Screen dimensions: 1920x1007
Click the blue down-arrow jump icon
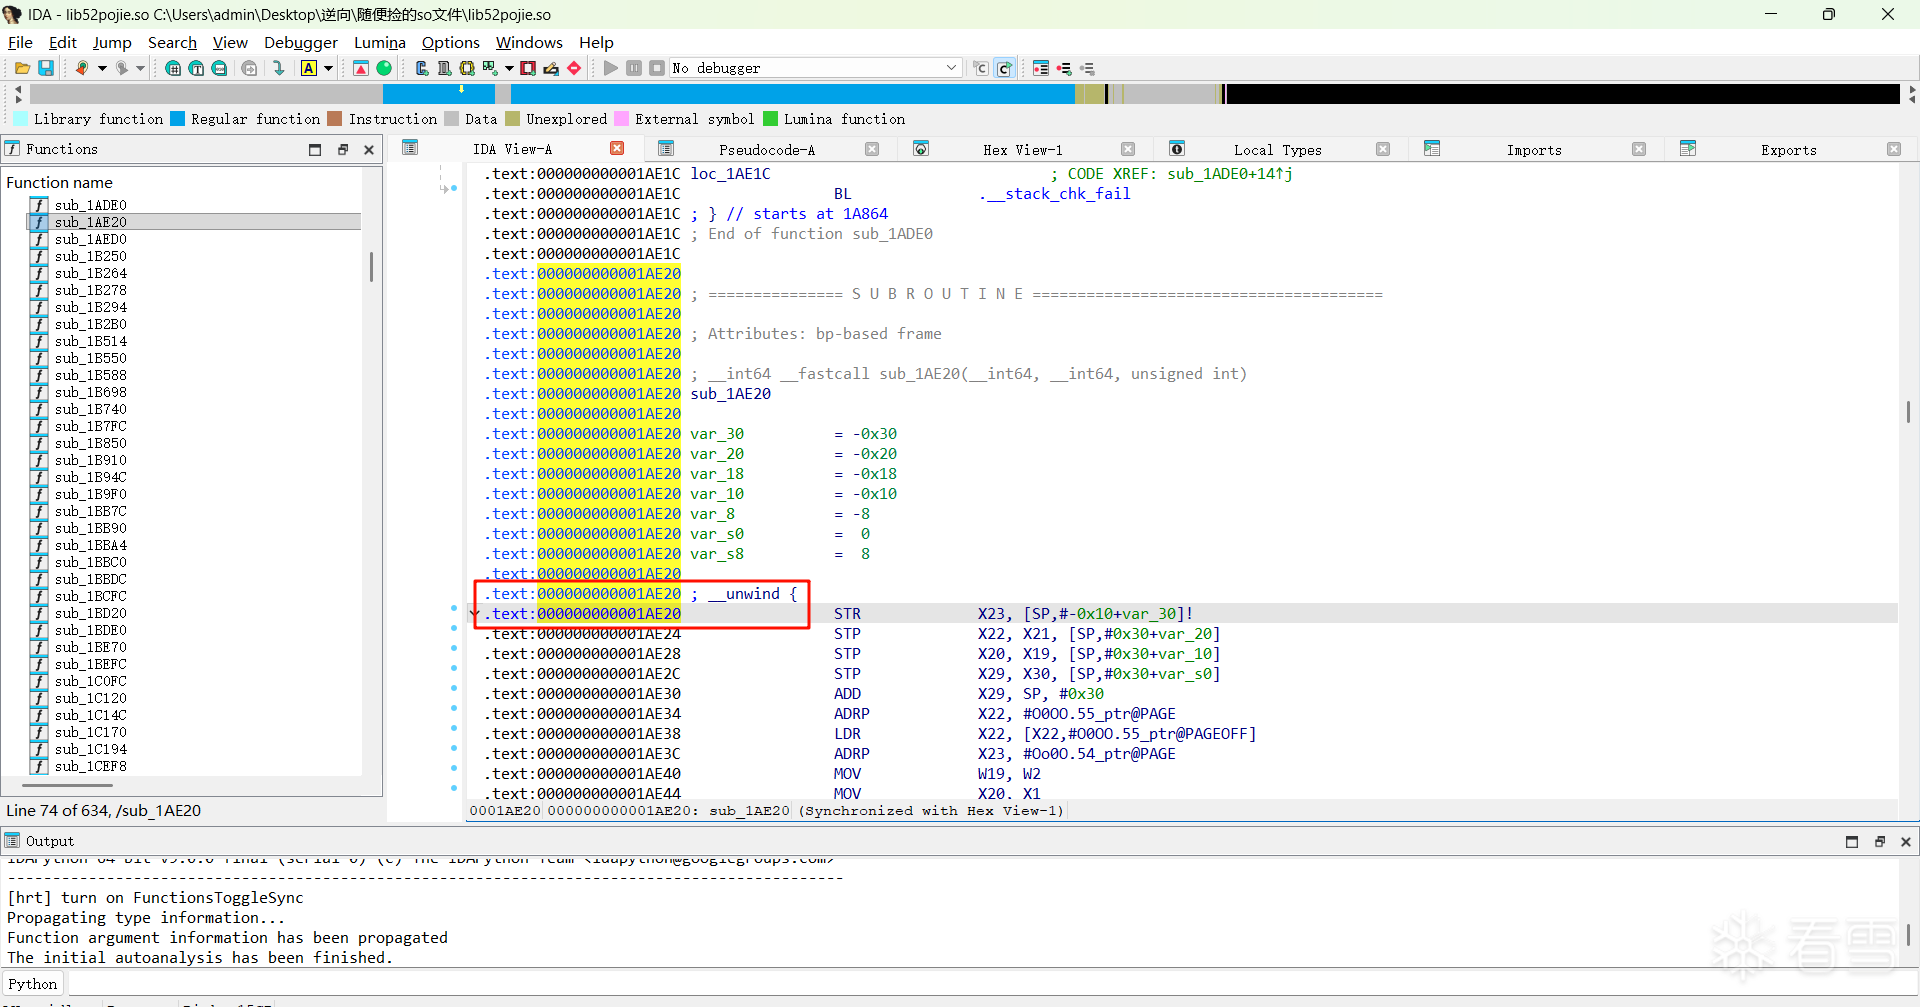pos(279,68)
